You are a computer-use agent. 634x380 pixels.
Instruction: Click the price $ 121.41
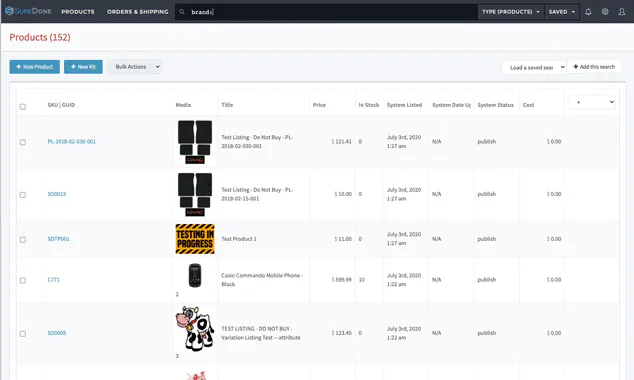(342, 141)
